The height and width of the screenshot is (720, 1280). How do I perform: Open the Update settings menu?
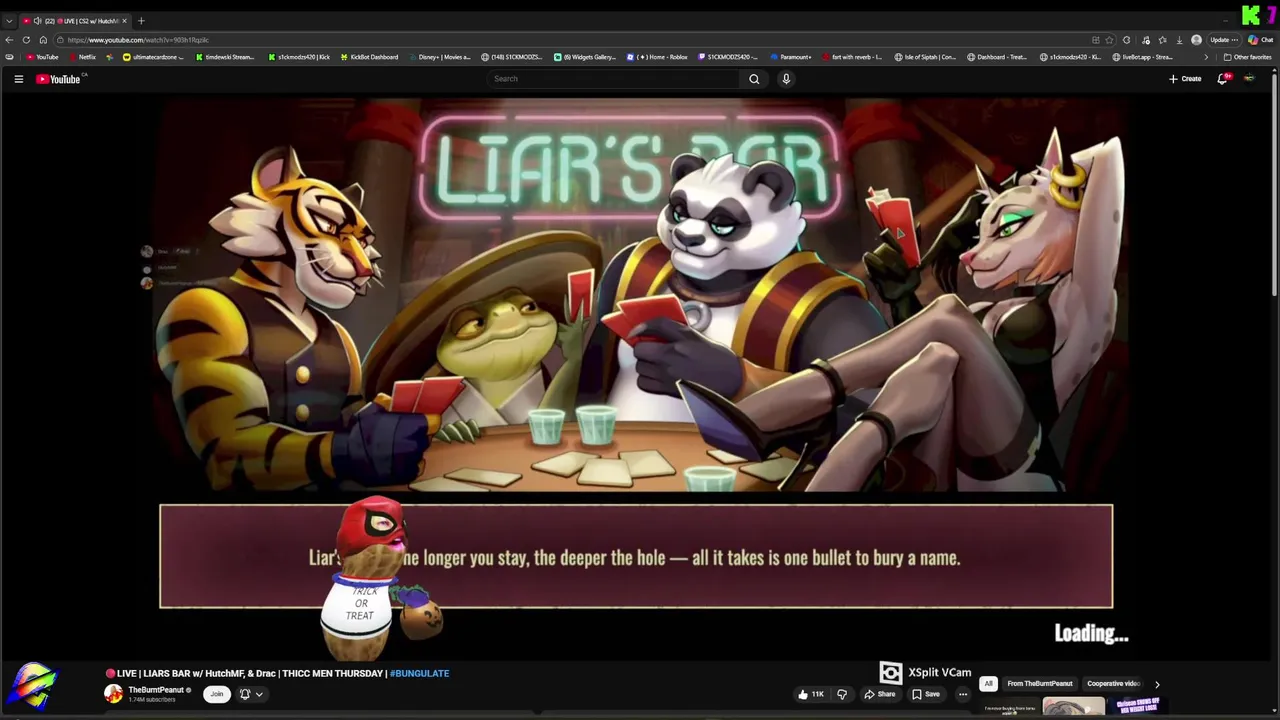click(1224, 40)
